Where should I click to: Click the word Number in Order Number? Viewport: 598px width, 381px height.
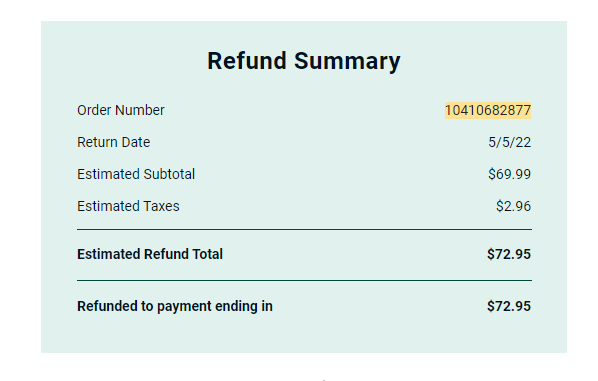(140, 110)
